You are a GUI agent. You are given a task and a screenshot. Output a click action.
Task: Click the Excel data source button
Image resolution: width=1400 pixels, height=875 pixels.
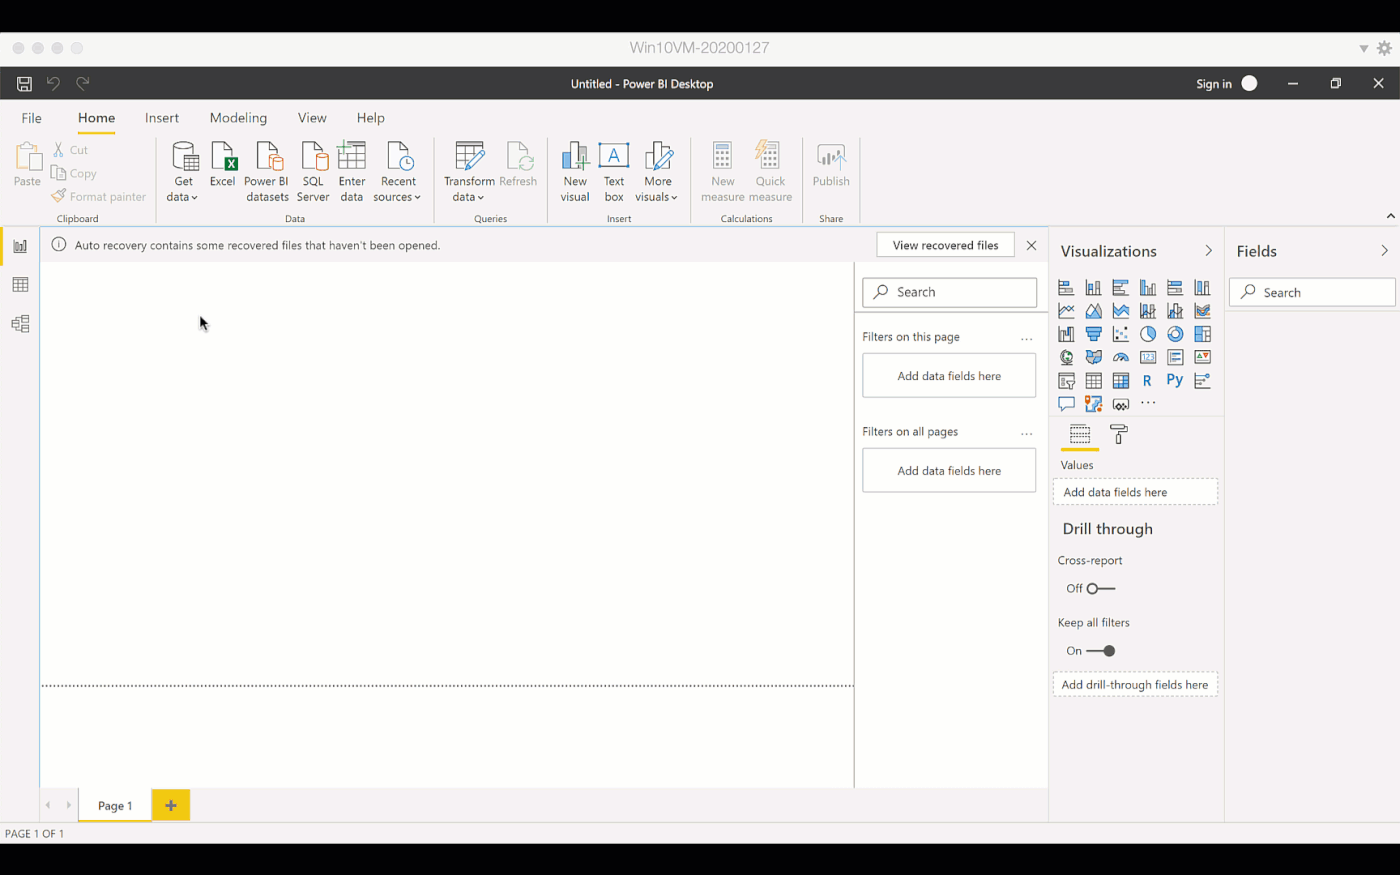(x=223, y=165)
